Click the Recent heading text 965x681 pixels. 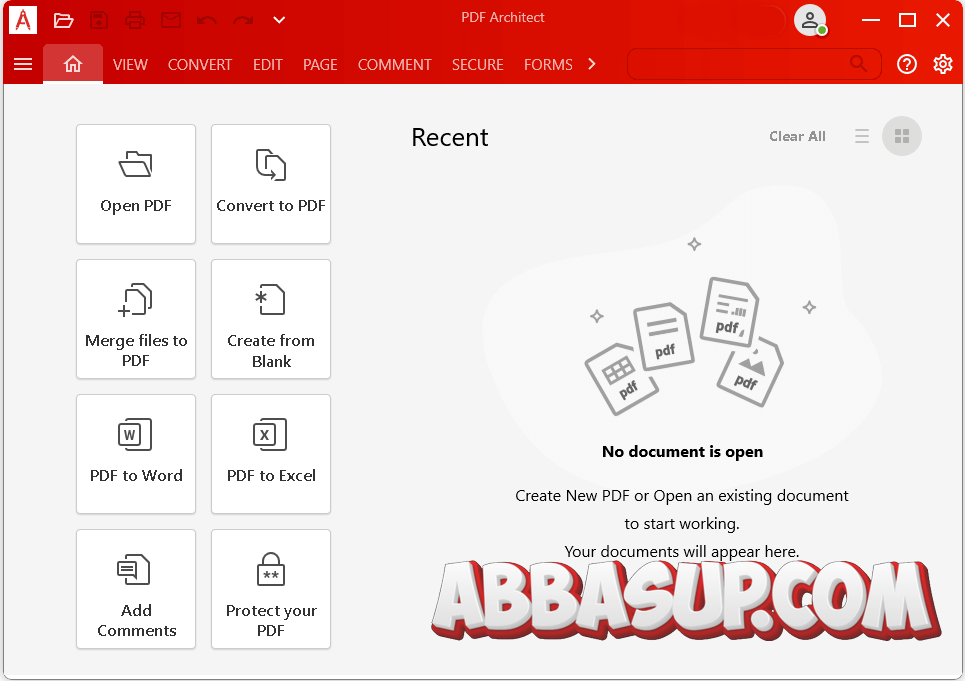click(449, 137)
